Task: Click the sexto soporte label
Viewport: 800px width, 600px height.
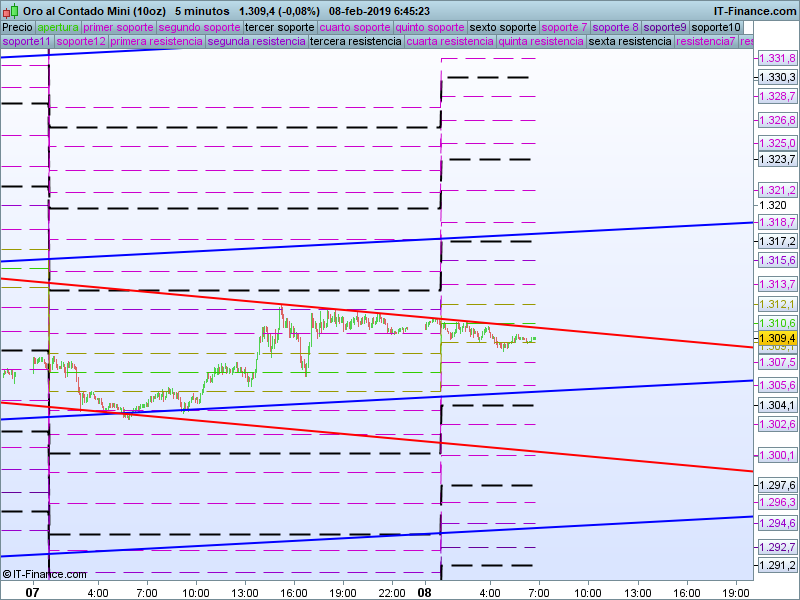Action: (x=503, y=27)
